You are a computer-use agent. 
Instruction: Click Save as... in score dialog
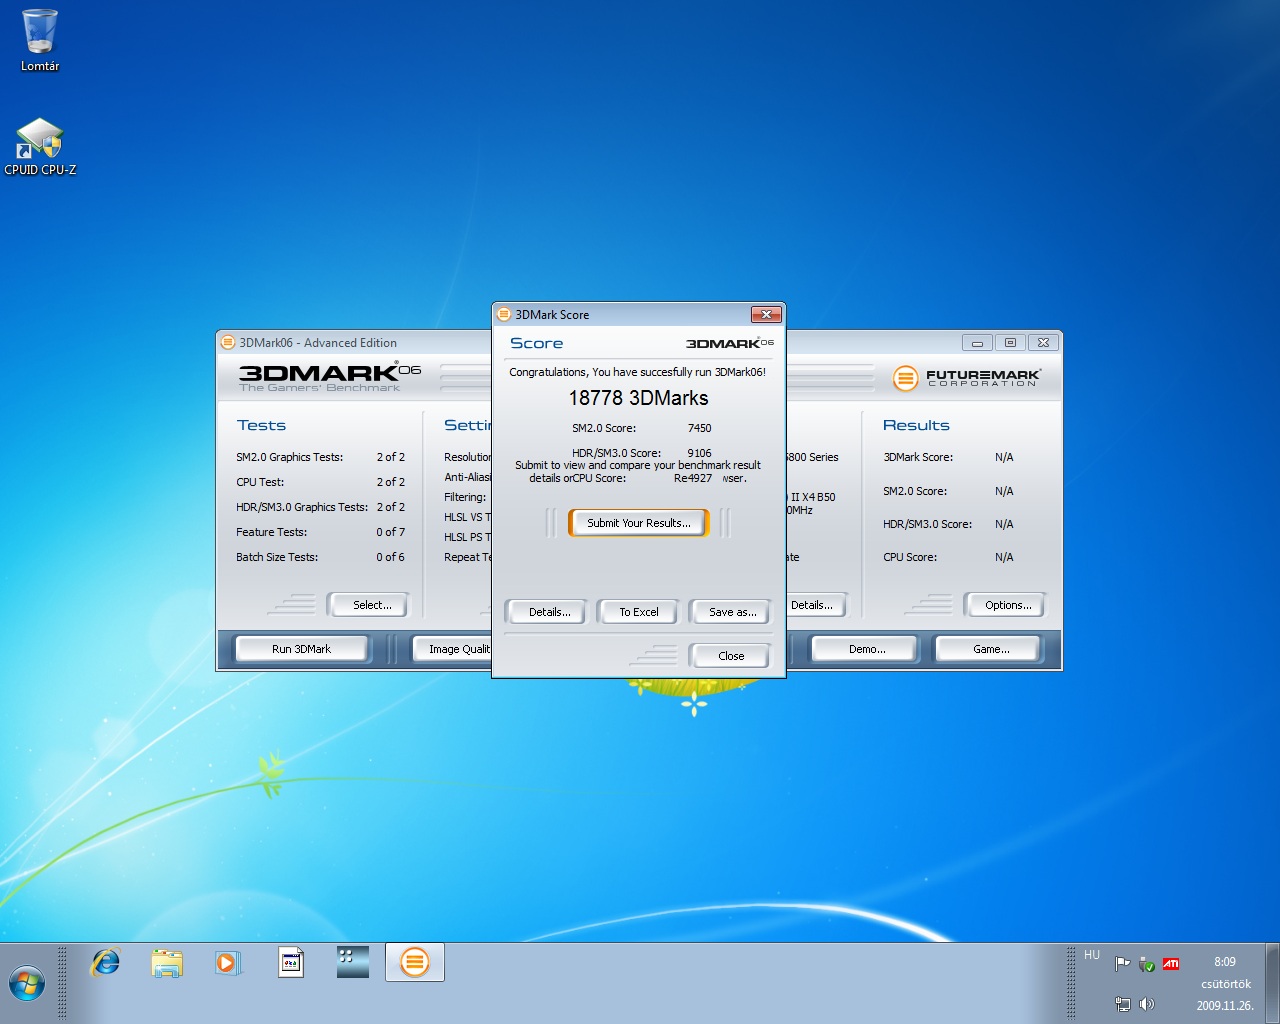732,612
